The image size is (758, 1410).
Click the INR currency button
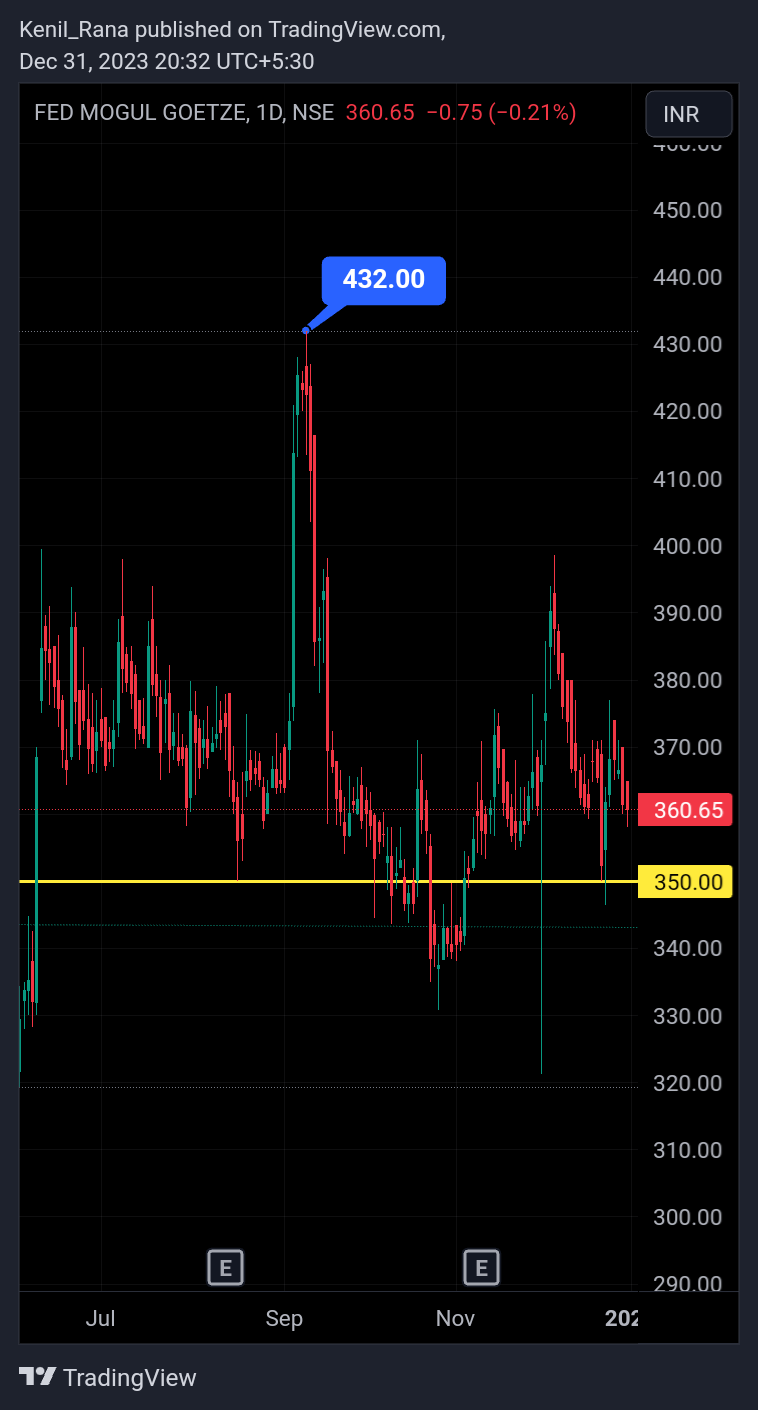tap(689, 114)
